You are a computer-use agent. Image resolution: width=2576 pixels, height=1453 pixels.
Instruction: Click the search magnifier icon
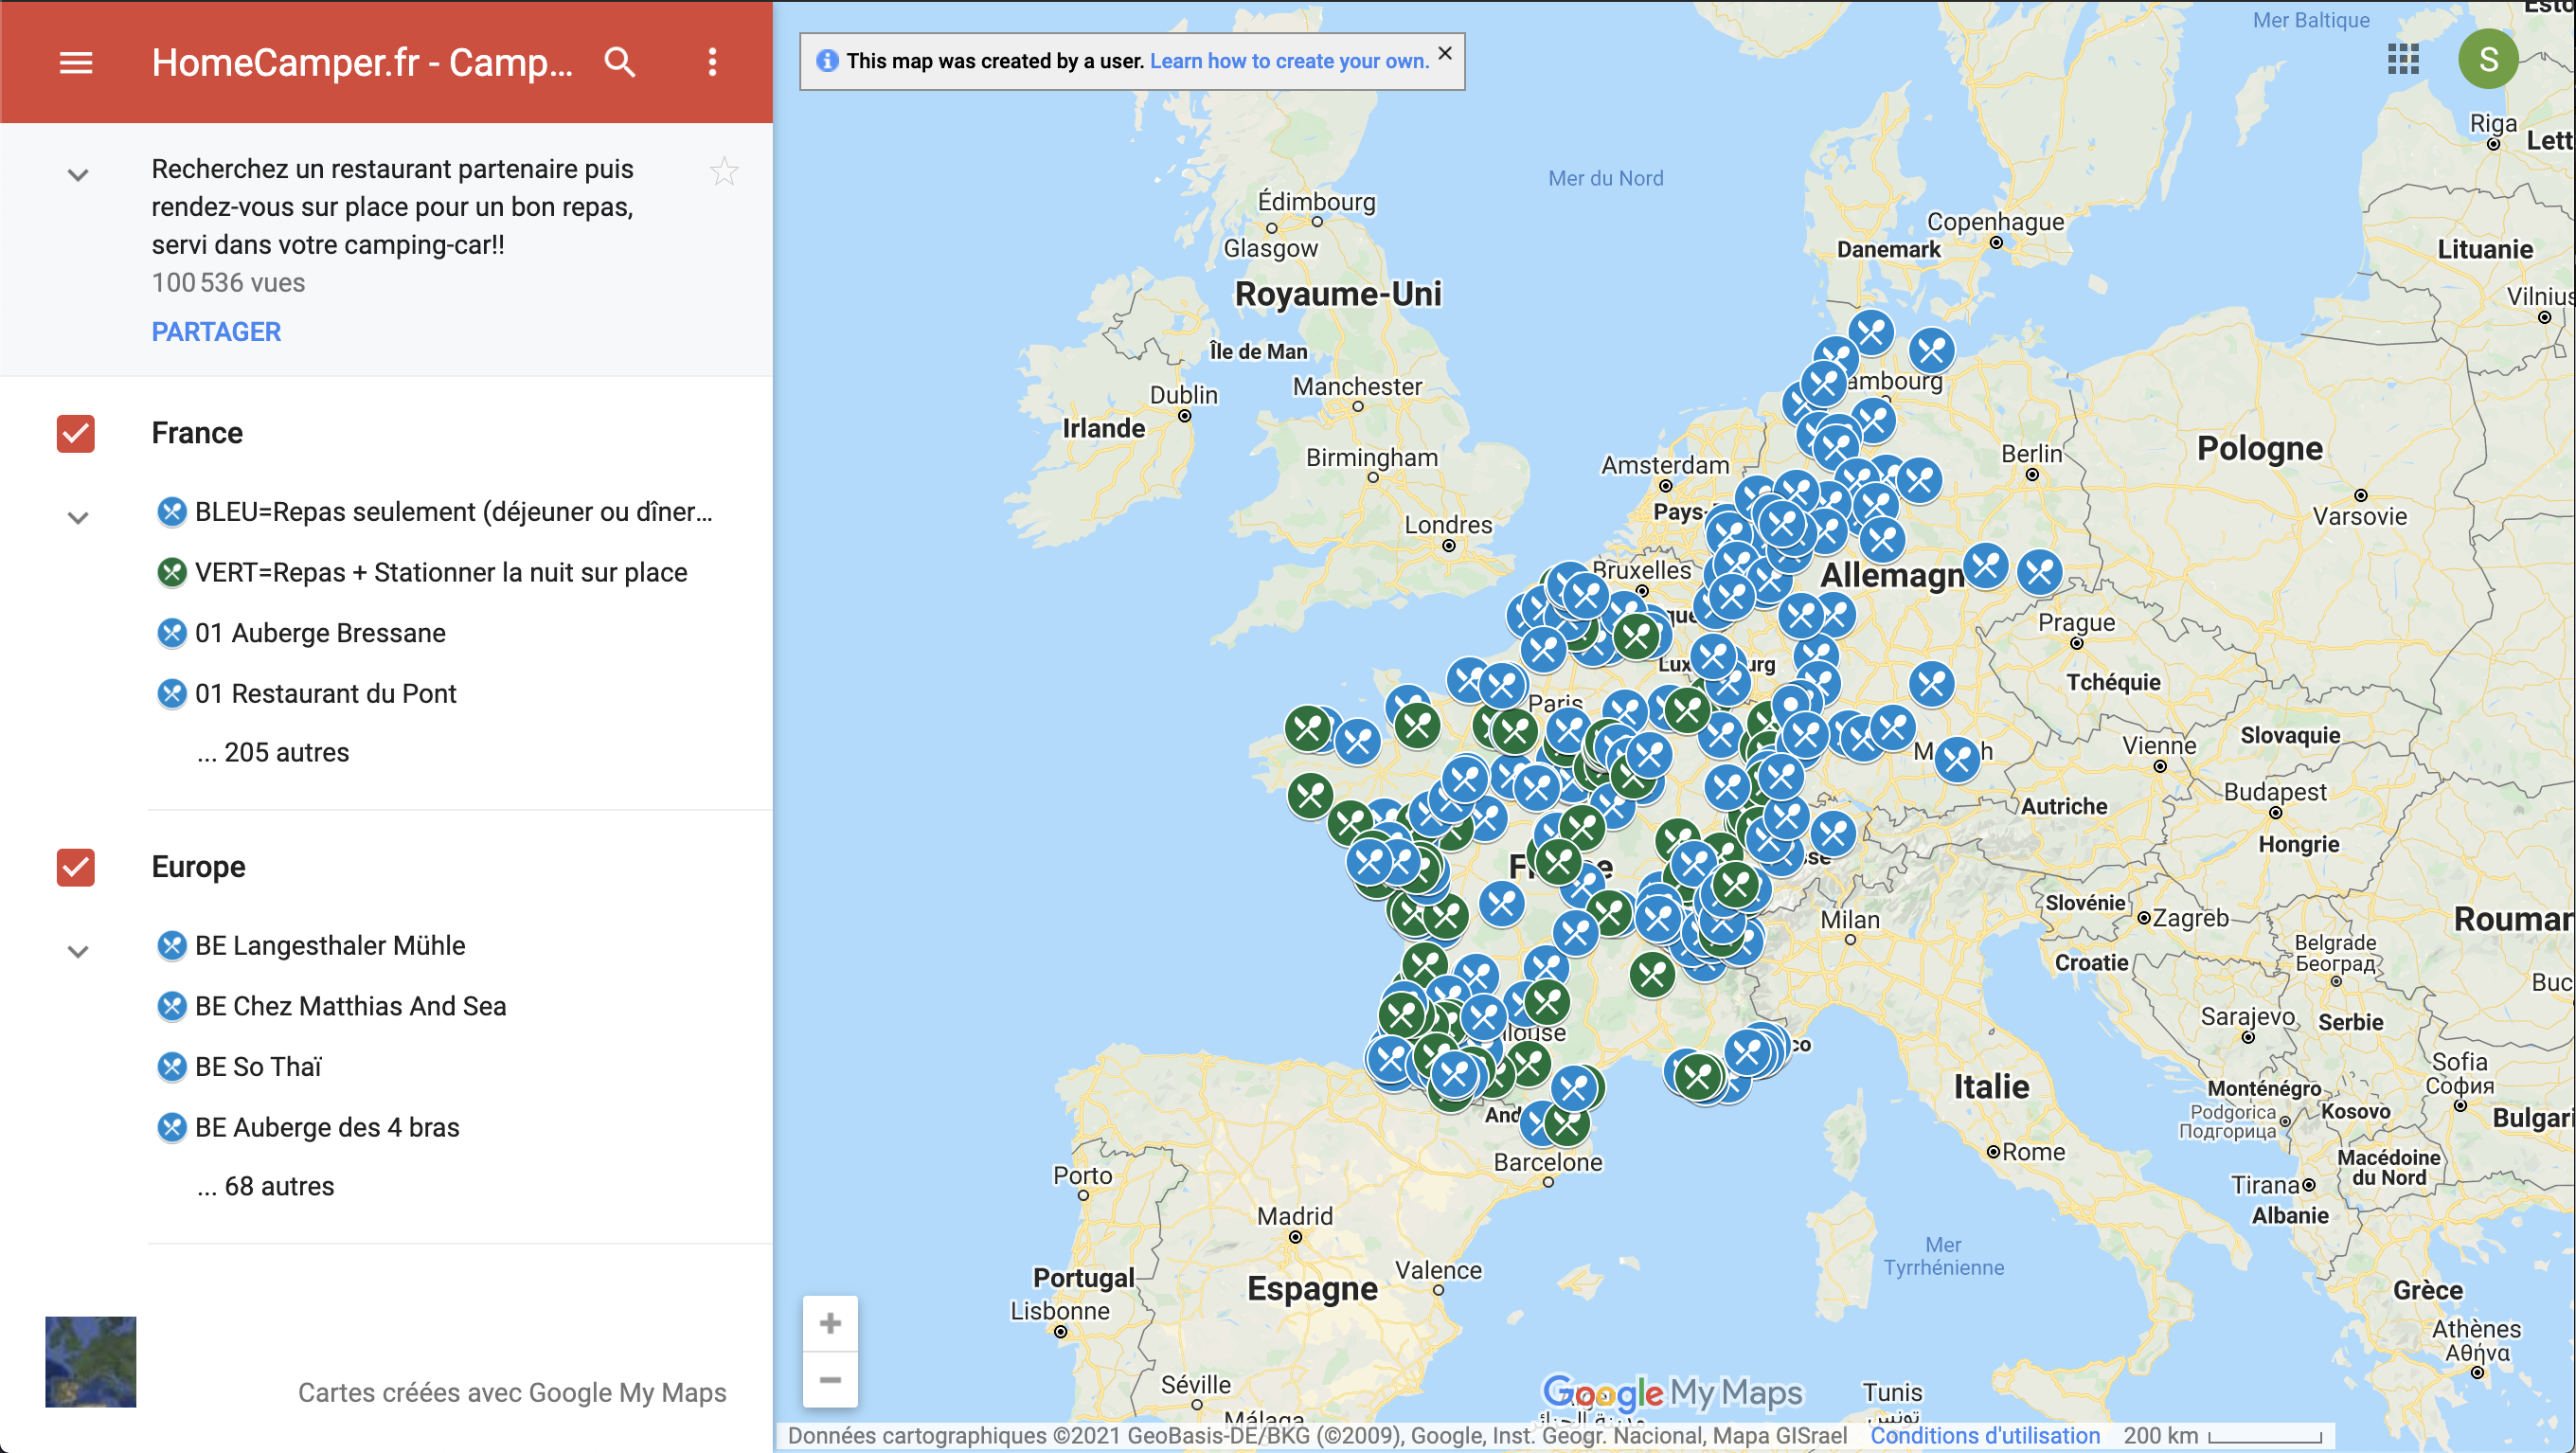coord(620,62)
